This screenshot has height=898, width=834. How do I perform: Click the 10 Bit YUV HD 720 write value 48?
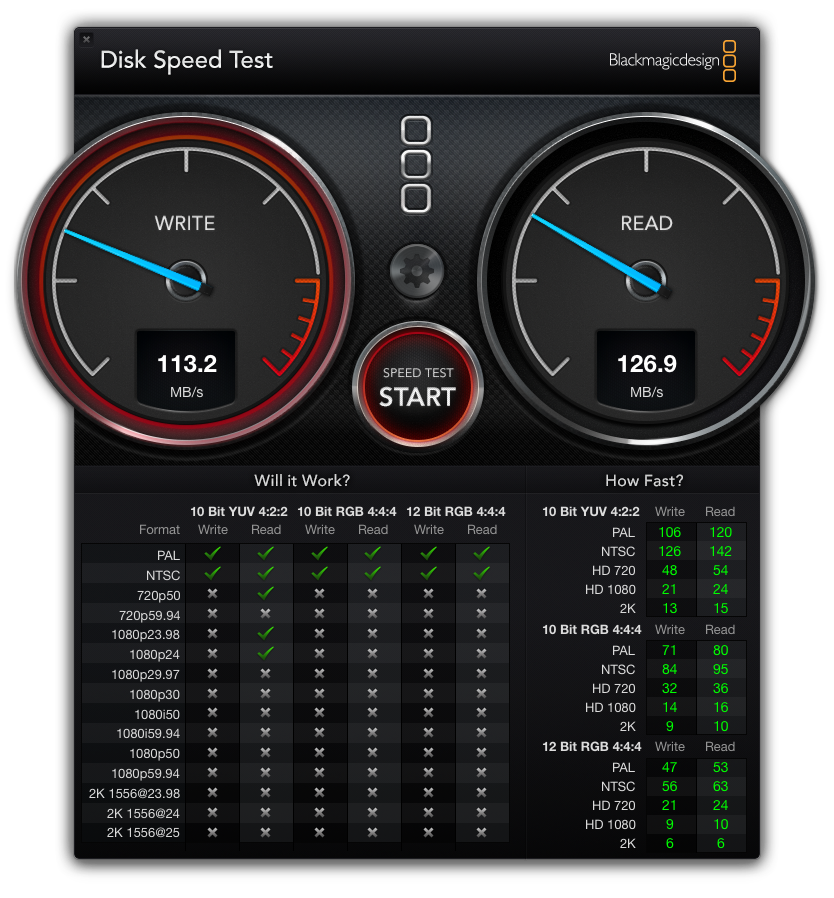[670, 570]
